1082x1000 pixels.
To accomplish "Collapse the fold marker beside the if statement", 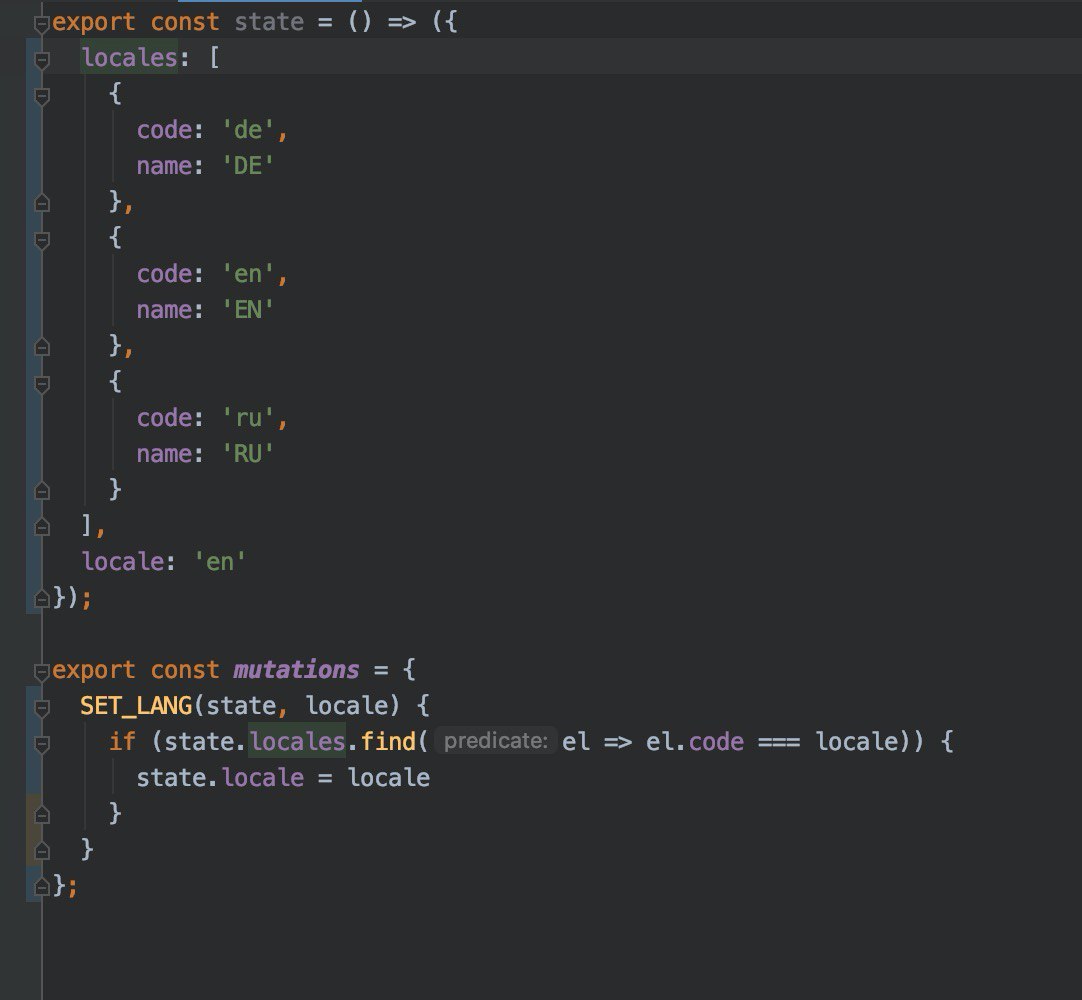I will (42, 743).
